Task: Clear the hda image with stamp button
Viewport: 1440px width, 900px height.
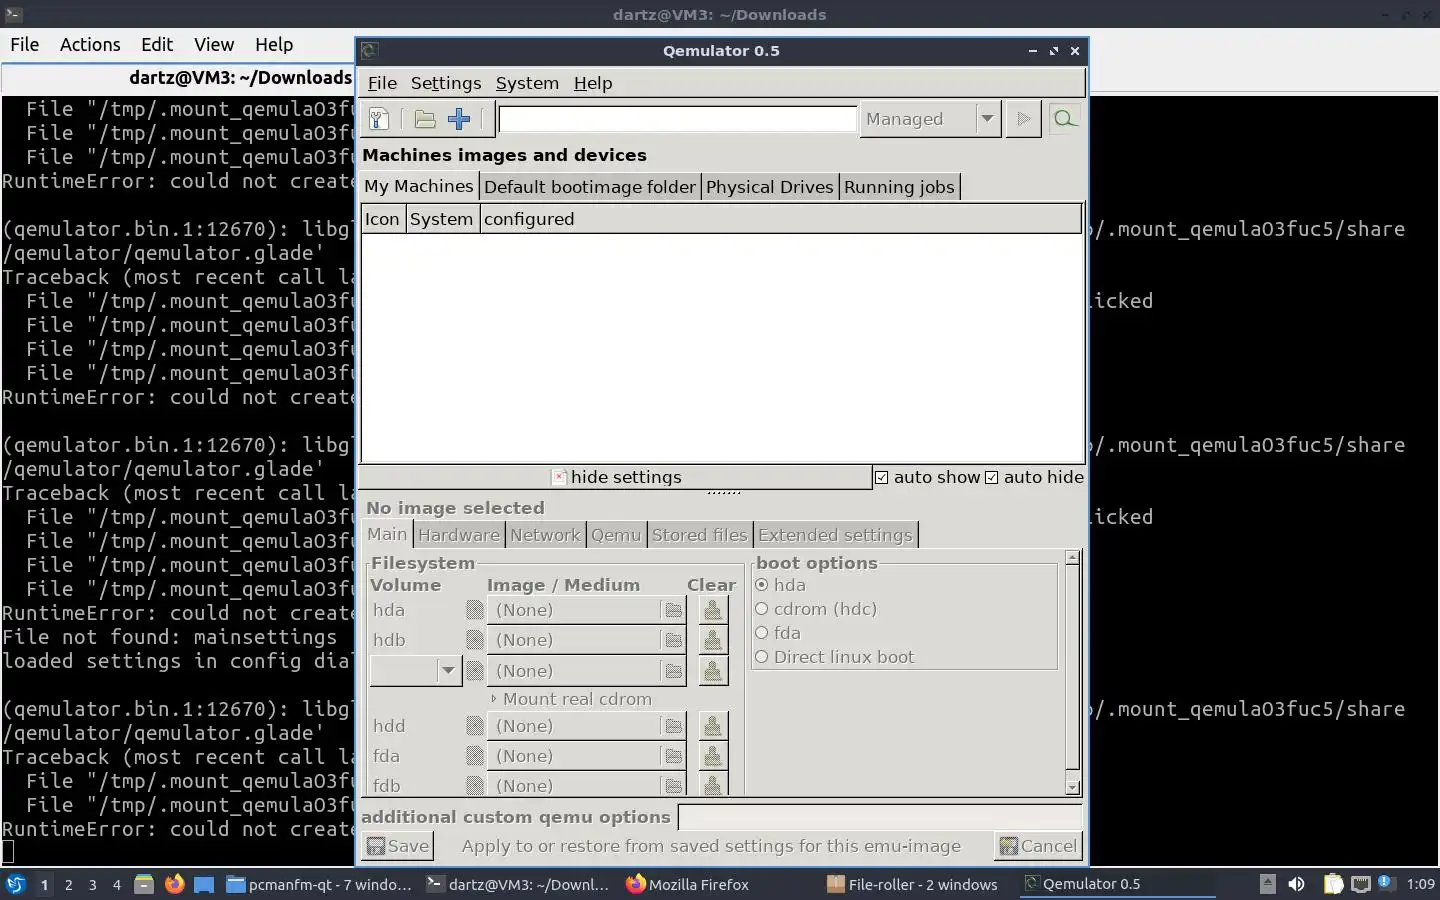Action: tap(712, 610)
